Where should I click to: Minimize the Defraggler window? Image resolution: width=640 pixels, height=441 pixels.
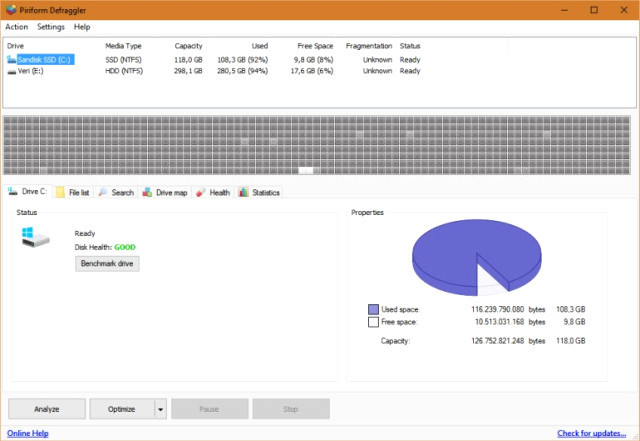click(564, 10)
